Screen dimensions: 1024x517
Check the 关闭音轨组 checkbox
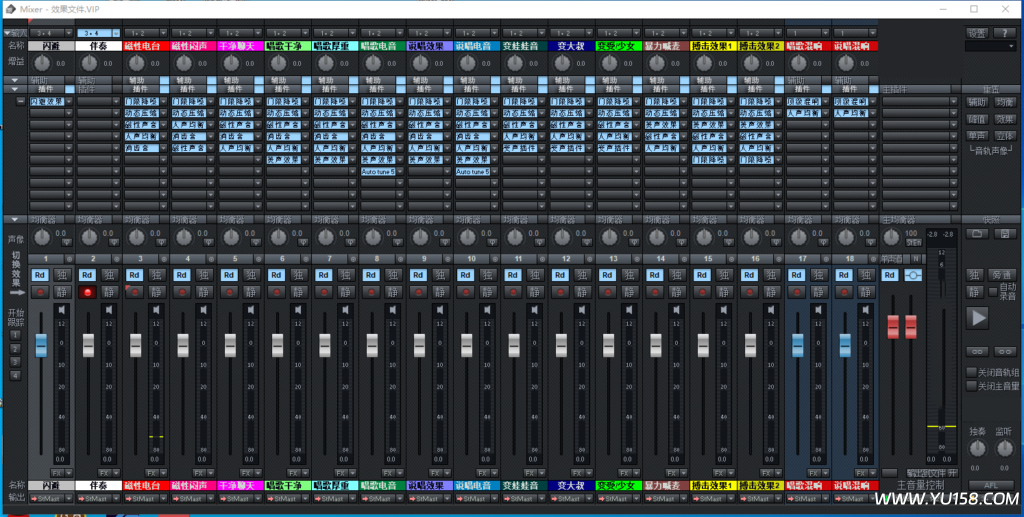970,372
